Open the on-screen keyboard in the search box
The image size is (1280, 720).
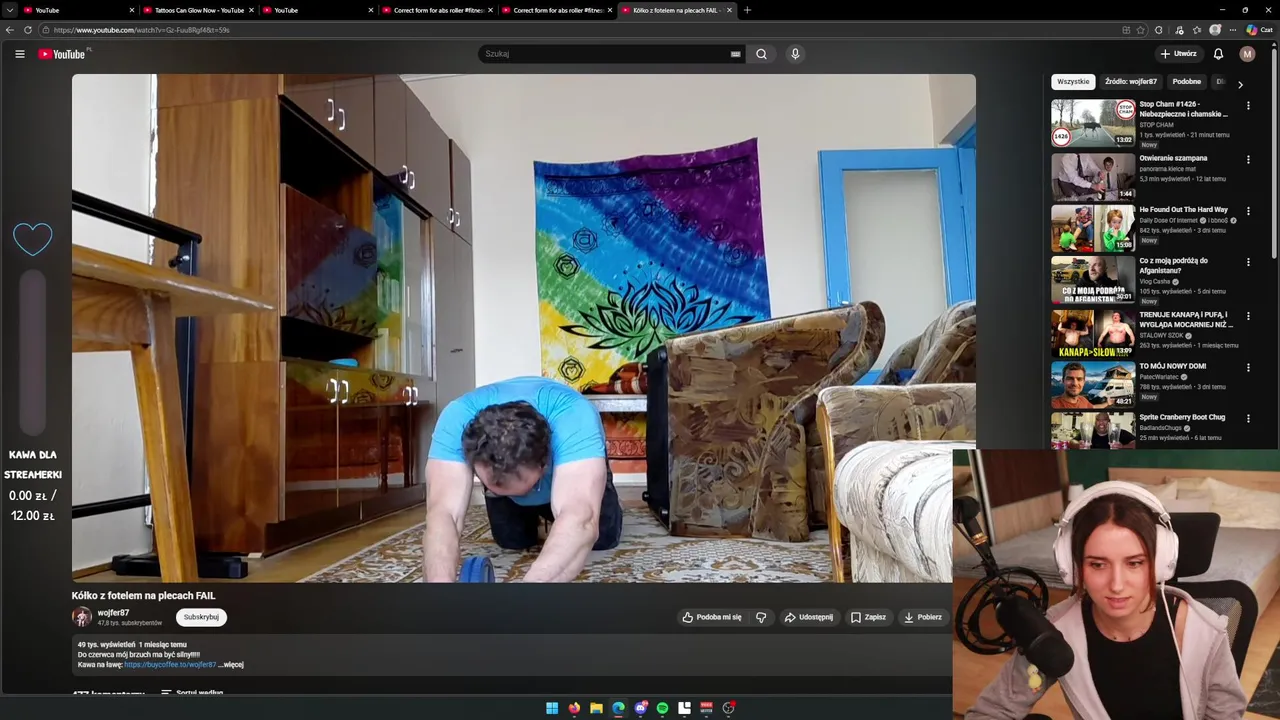pos(735,54)
